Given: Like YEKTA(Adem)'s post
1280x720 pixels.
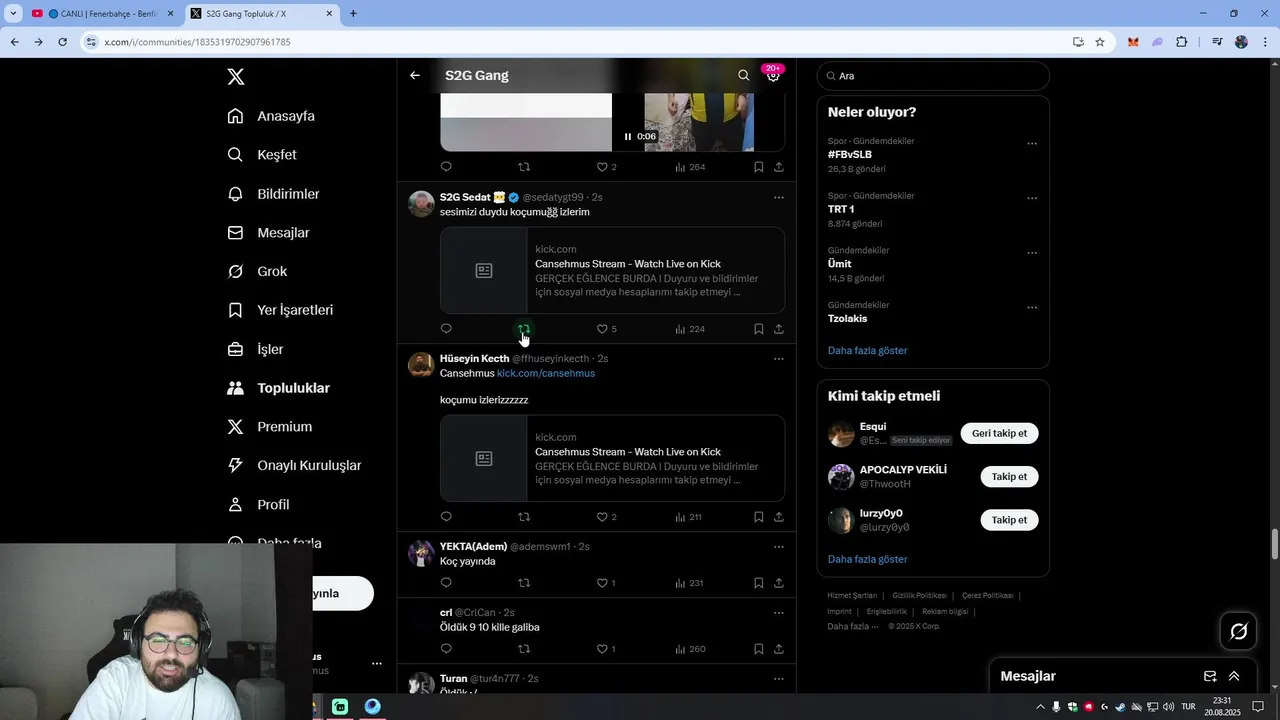Looking at the screenshot, I should (x=602, y=583).
